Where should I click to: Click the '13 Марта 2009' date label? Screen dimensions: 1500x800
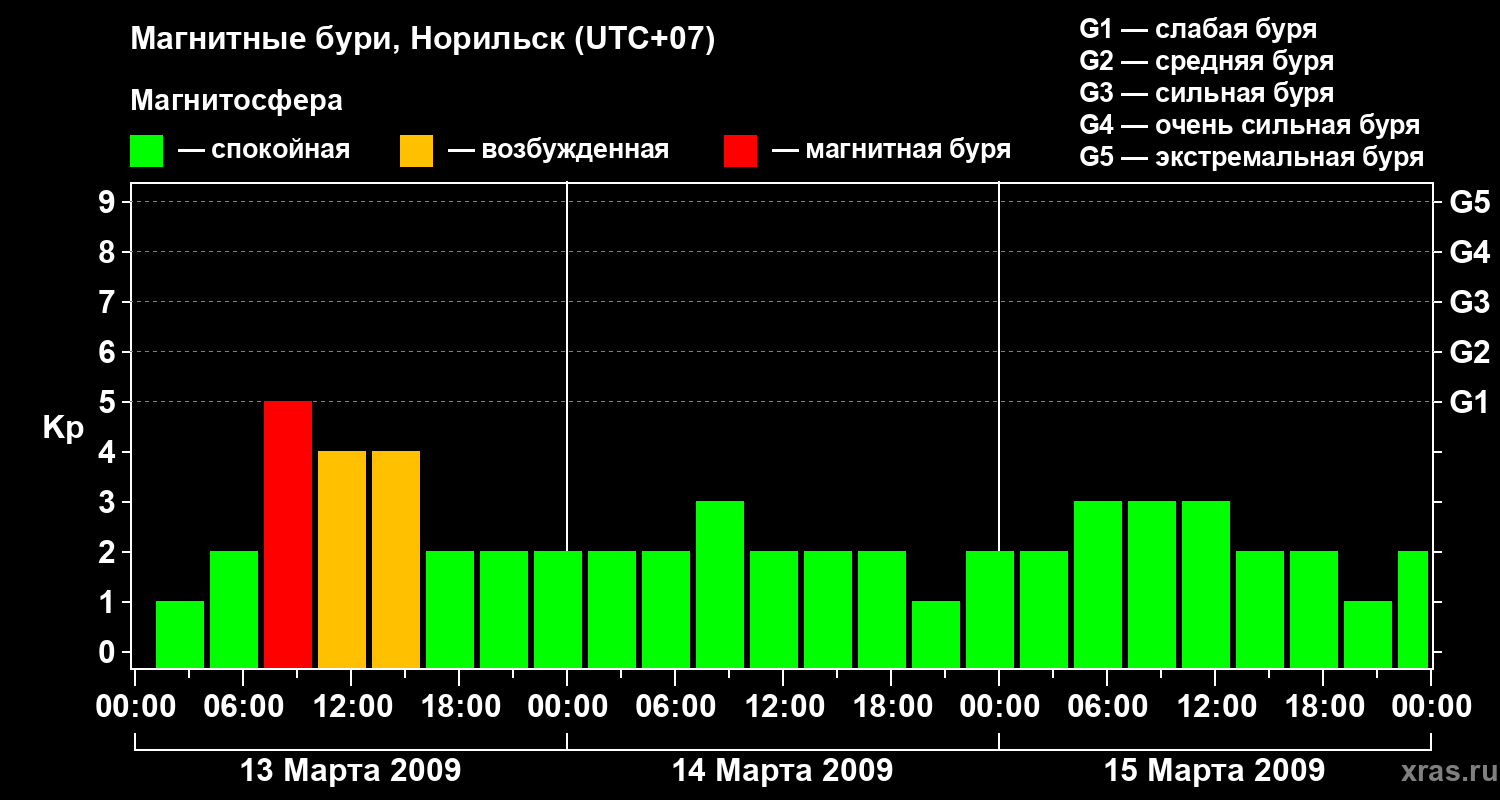pyautogui.click(x=351, y=771)
